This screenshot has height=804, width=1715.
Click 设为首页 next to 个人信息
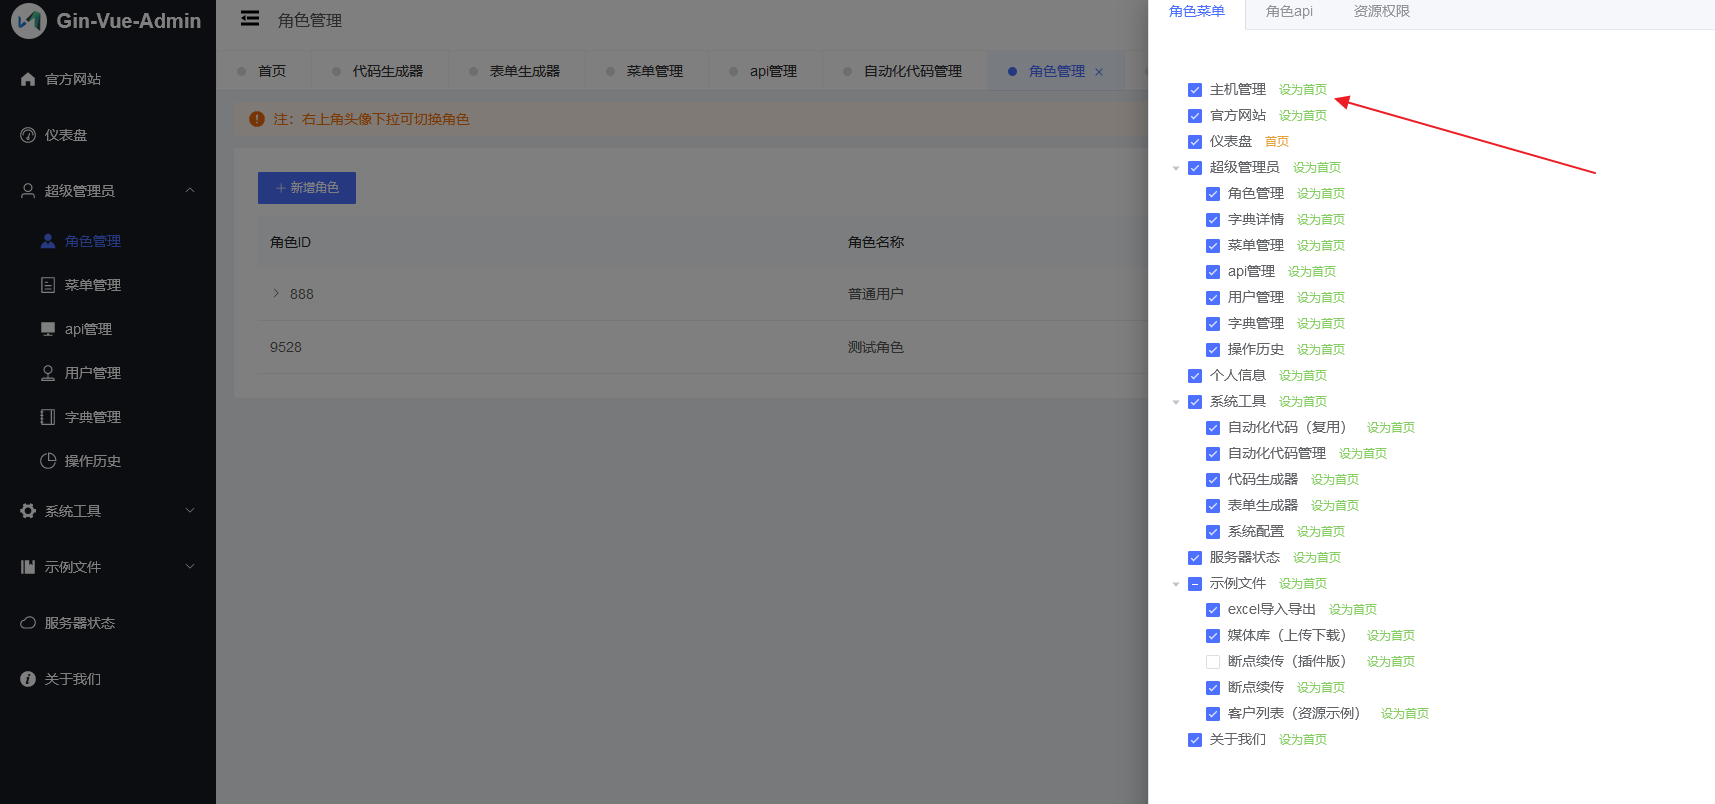[x=1303, y=376]
